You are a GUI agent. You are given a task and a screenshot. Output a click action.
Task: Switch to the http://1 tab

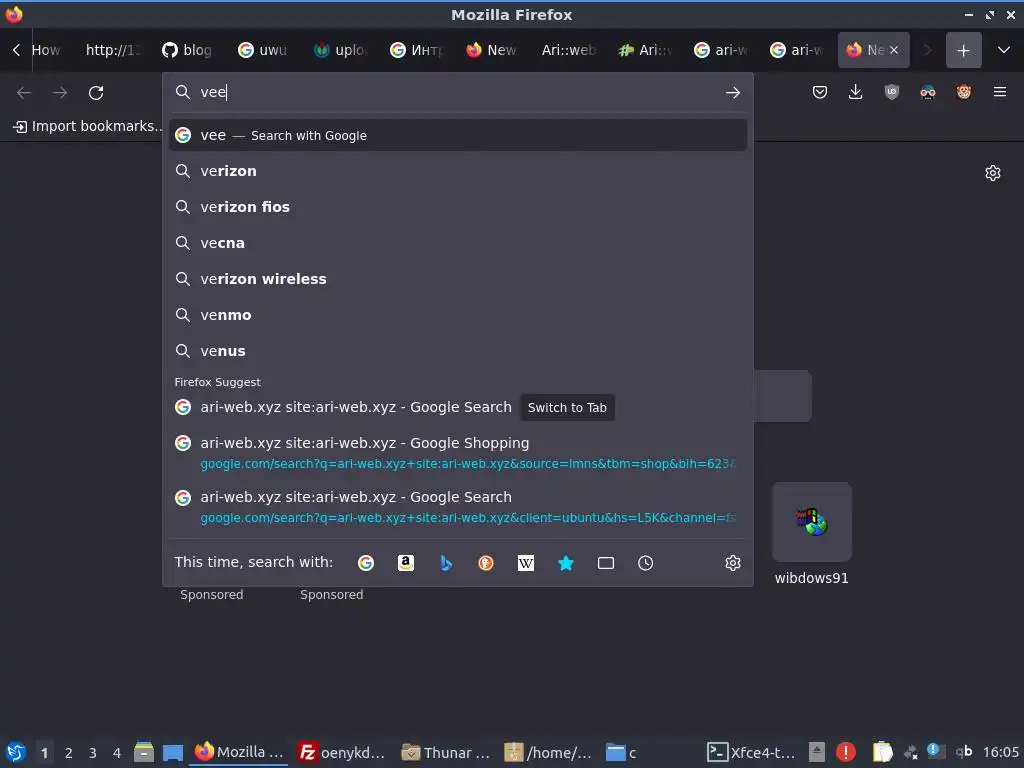[x=111, y=50]
